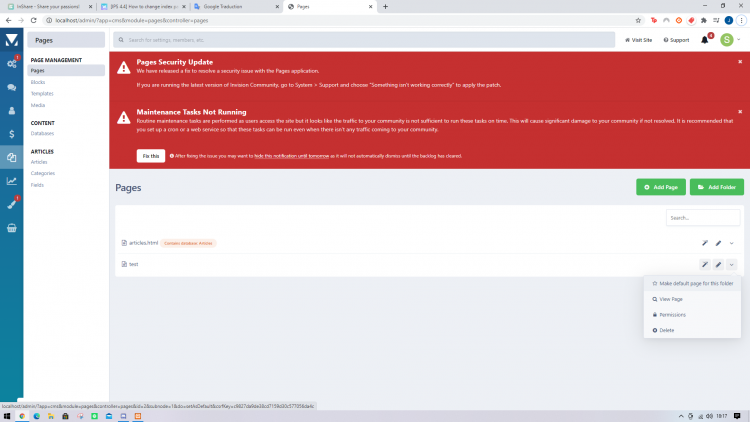The height and width of the screenshot is (422, 750).
Task: Open notifications bell icon
Action: click(704, 40)
